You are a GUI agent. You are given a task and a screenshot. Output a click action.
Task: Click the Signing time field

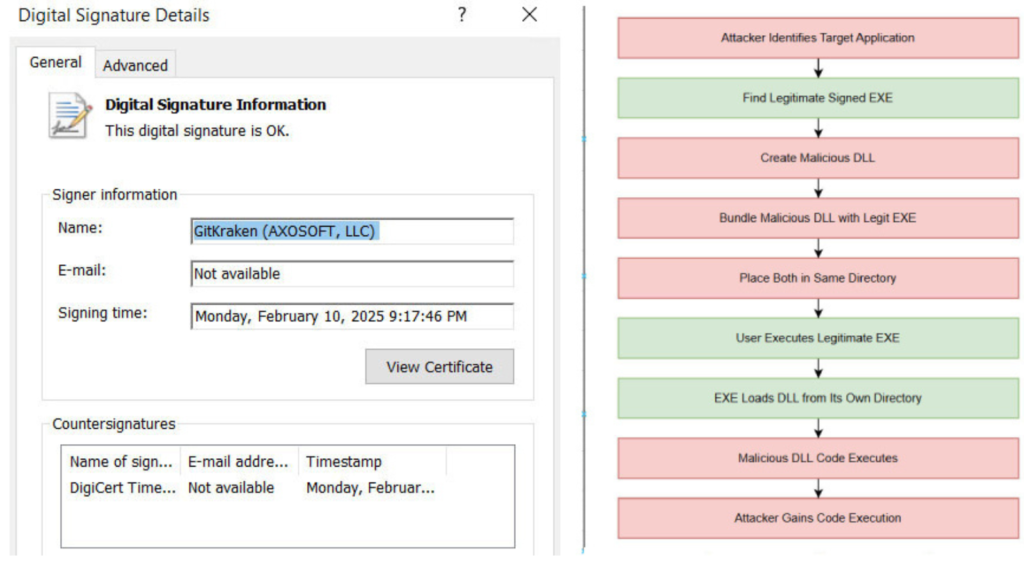(x=352, y=316)
